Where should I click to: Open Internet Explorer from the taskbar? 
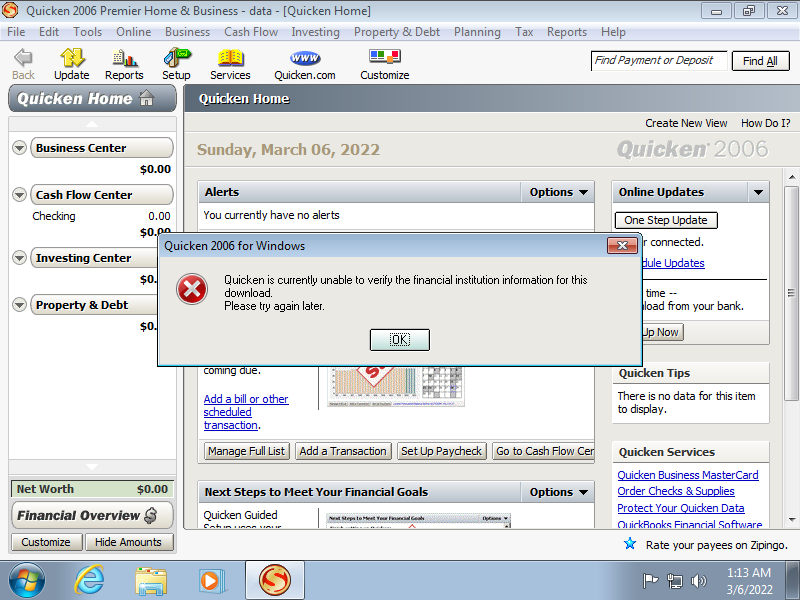[x=89, y=580]
